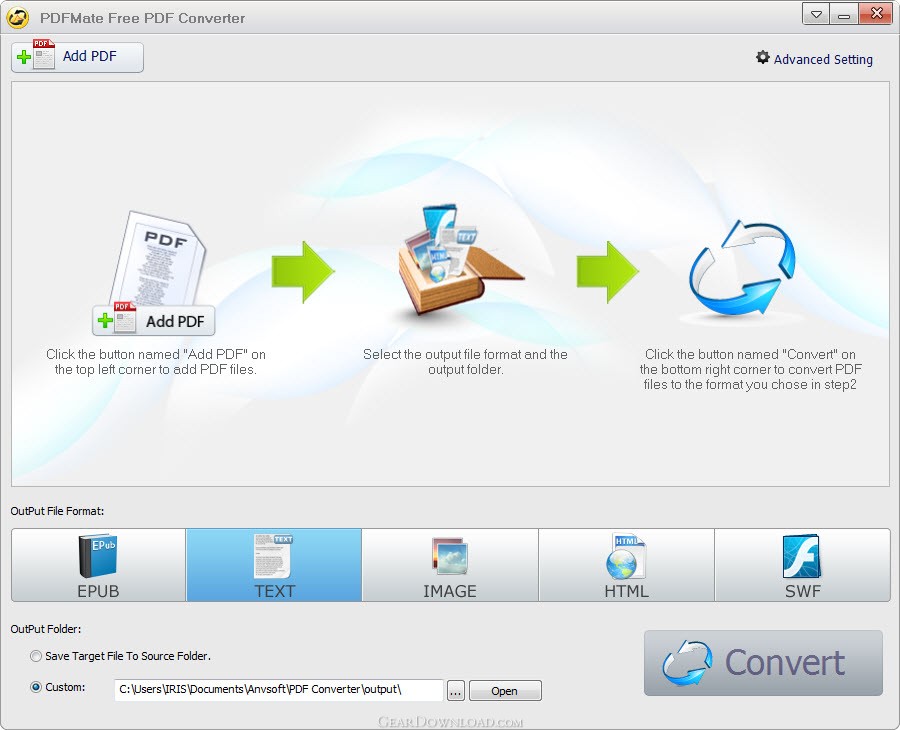The width and height of the screenshot is (900, 730).
Task: Click the Add PDF button in the toolbar
Action: click(x=76, y=57)
